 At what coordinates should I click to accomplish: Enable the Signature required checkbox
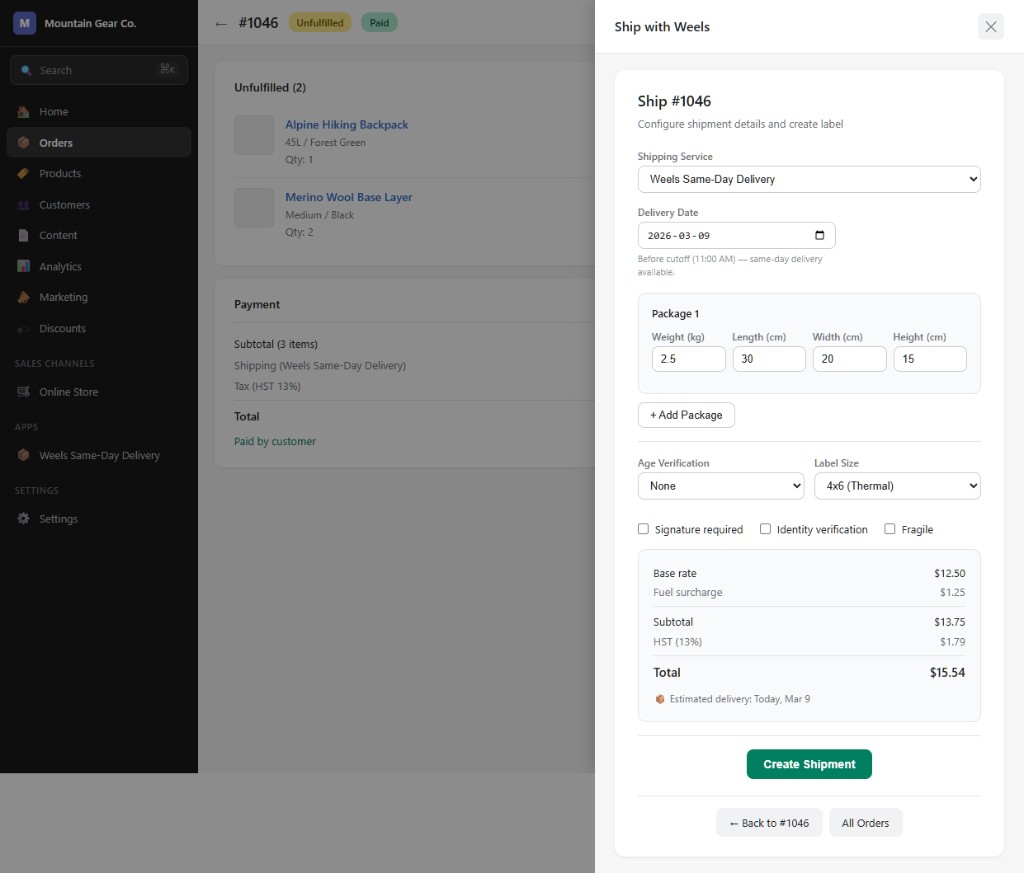click(643, 529)
